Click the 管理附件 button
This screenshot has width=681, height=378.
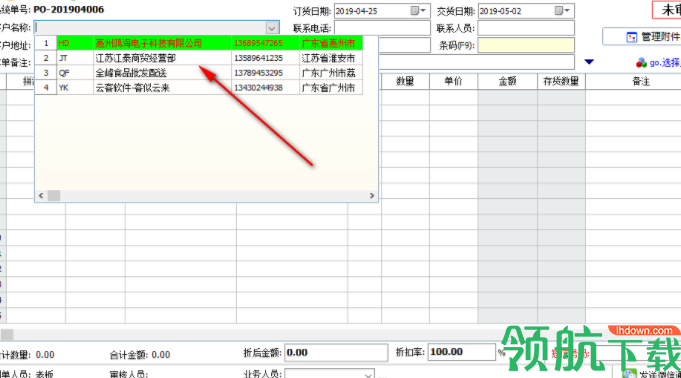click(642, 37)
